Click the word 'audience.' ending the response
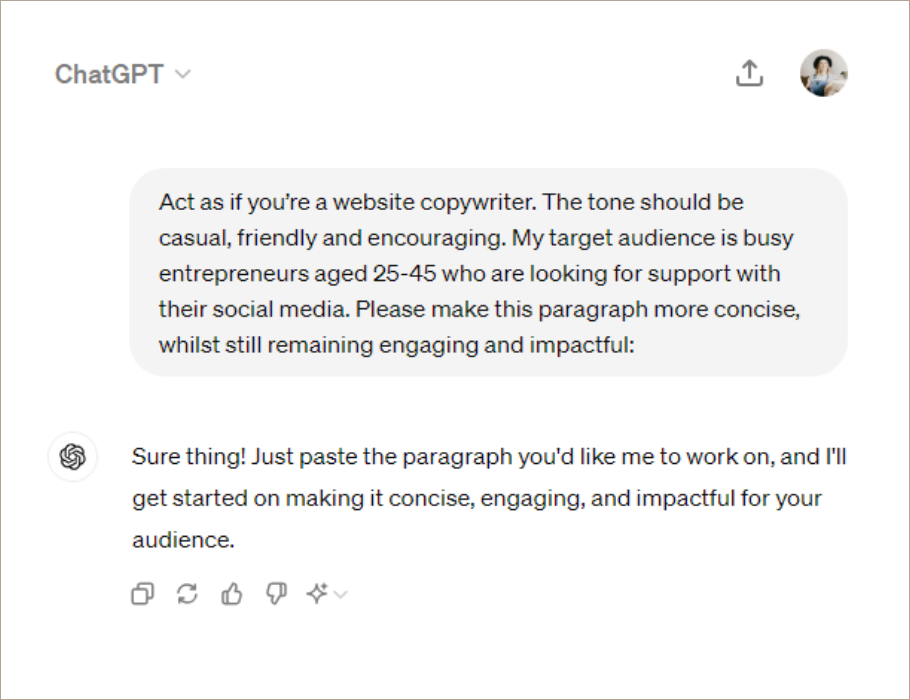This screenshot has height=700, width=910. [x=183, y=540]
